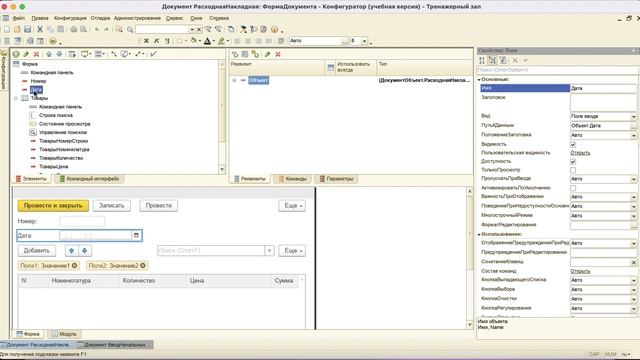Move element down with blue arrow icon
640x360 pixels.
[x=59, y=54]
